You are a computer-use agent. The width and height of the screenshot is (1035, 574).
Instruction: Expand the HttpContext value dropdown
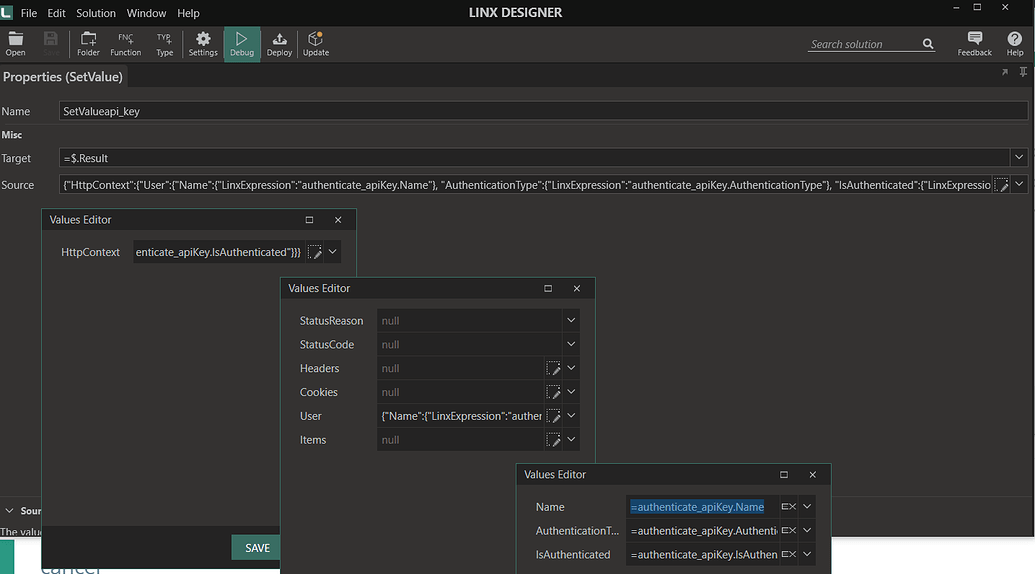(x=333, y=252)
